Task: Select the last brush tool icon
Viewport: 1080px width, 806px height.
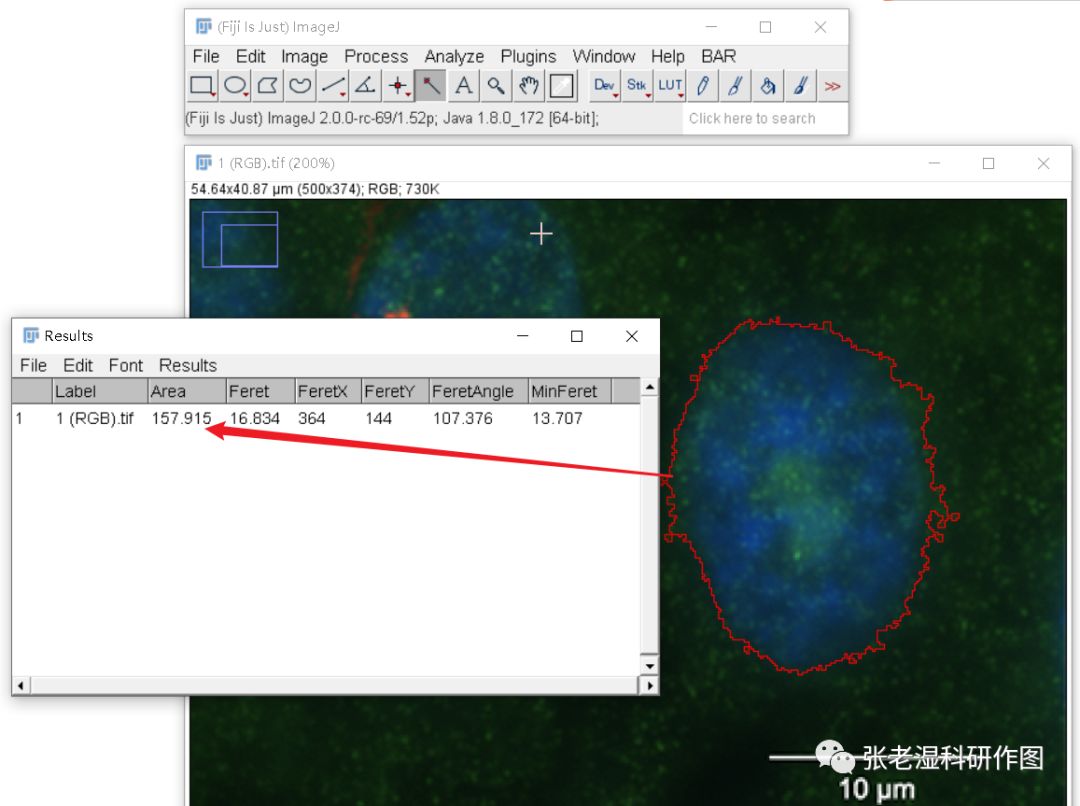Action: pyautogui.click(x=800, y=86)
